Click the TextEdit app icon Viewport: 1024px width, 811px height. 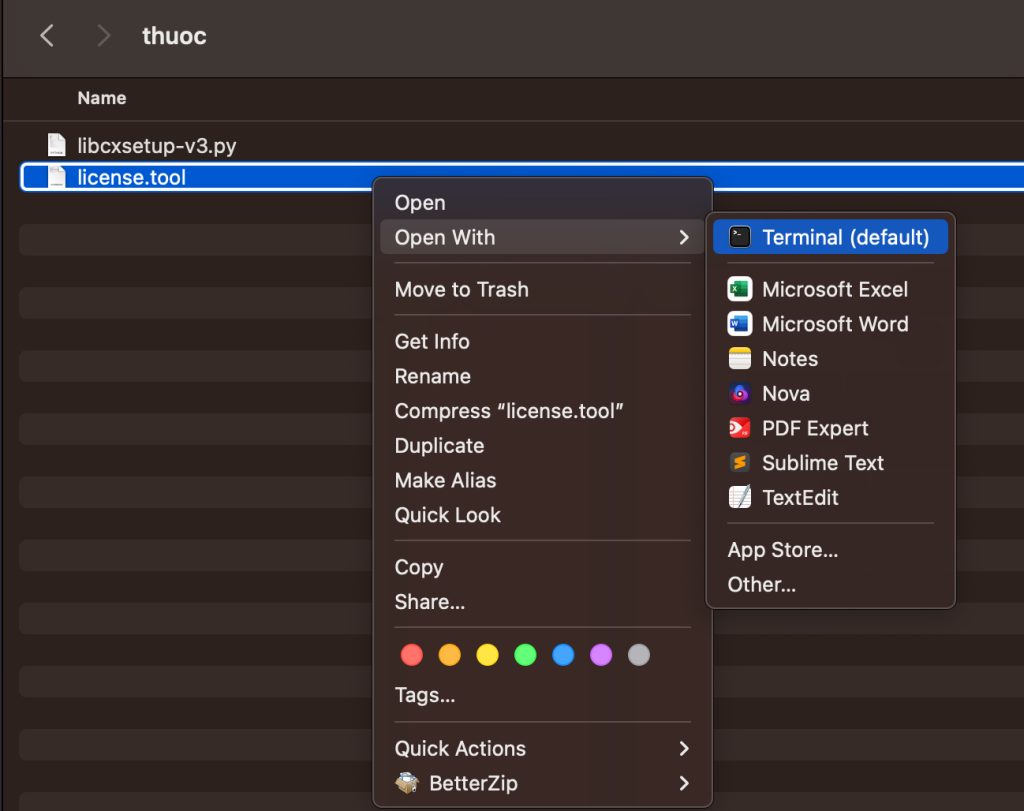740,497
